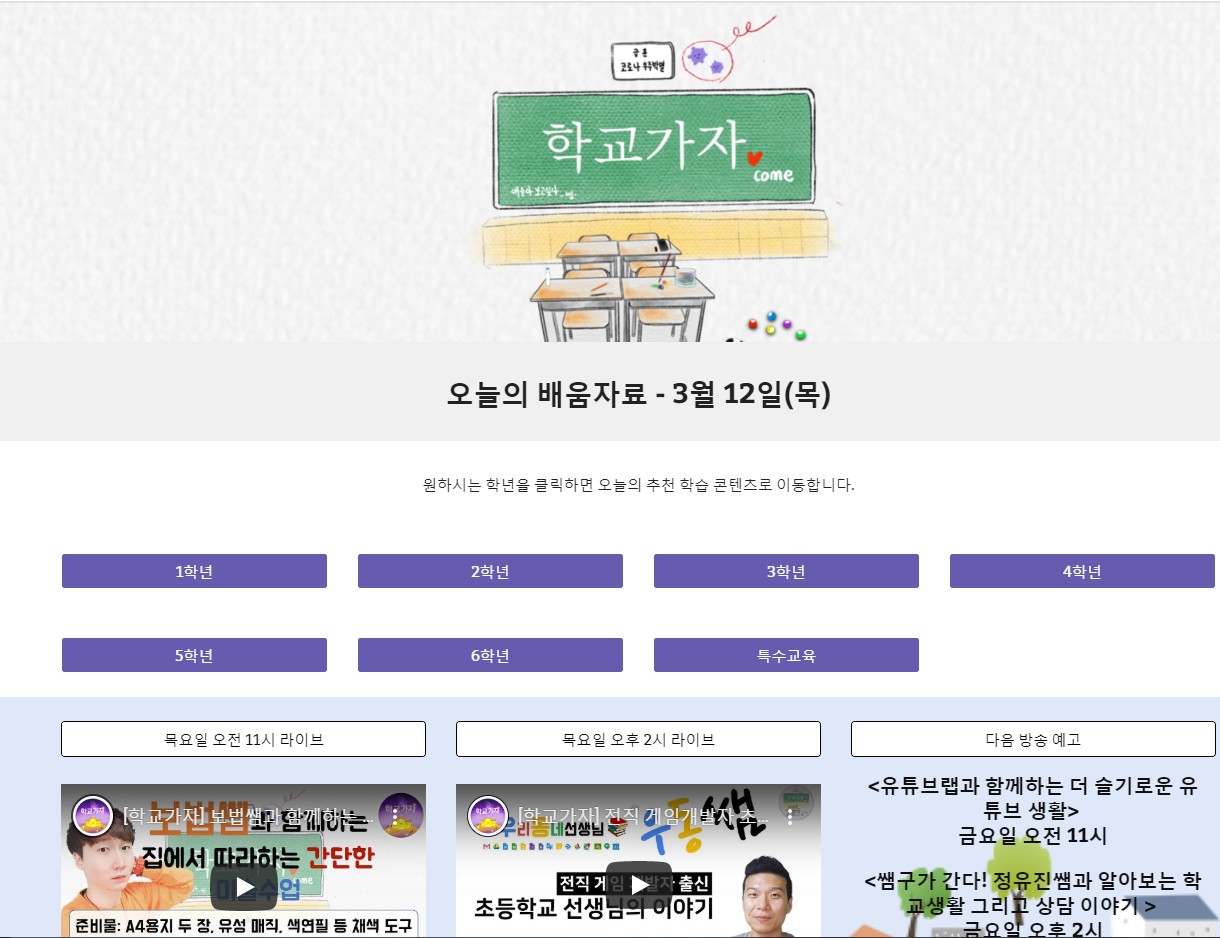The height and width of the screenshot is (938, 1220).
Task: Click the instruction text '원하시는 학년을 클릭하면'
Action: (x=508, y=486)
